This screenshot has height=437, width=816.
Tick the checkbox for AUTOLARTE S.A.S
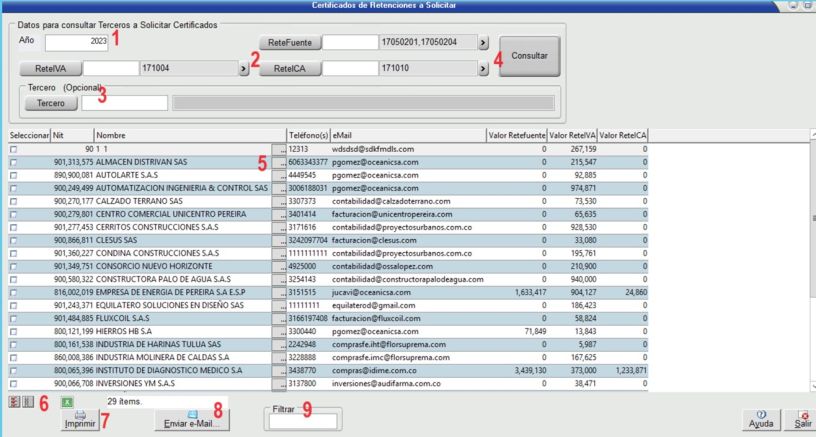tap(14, 174)
